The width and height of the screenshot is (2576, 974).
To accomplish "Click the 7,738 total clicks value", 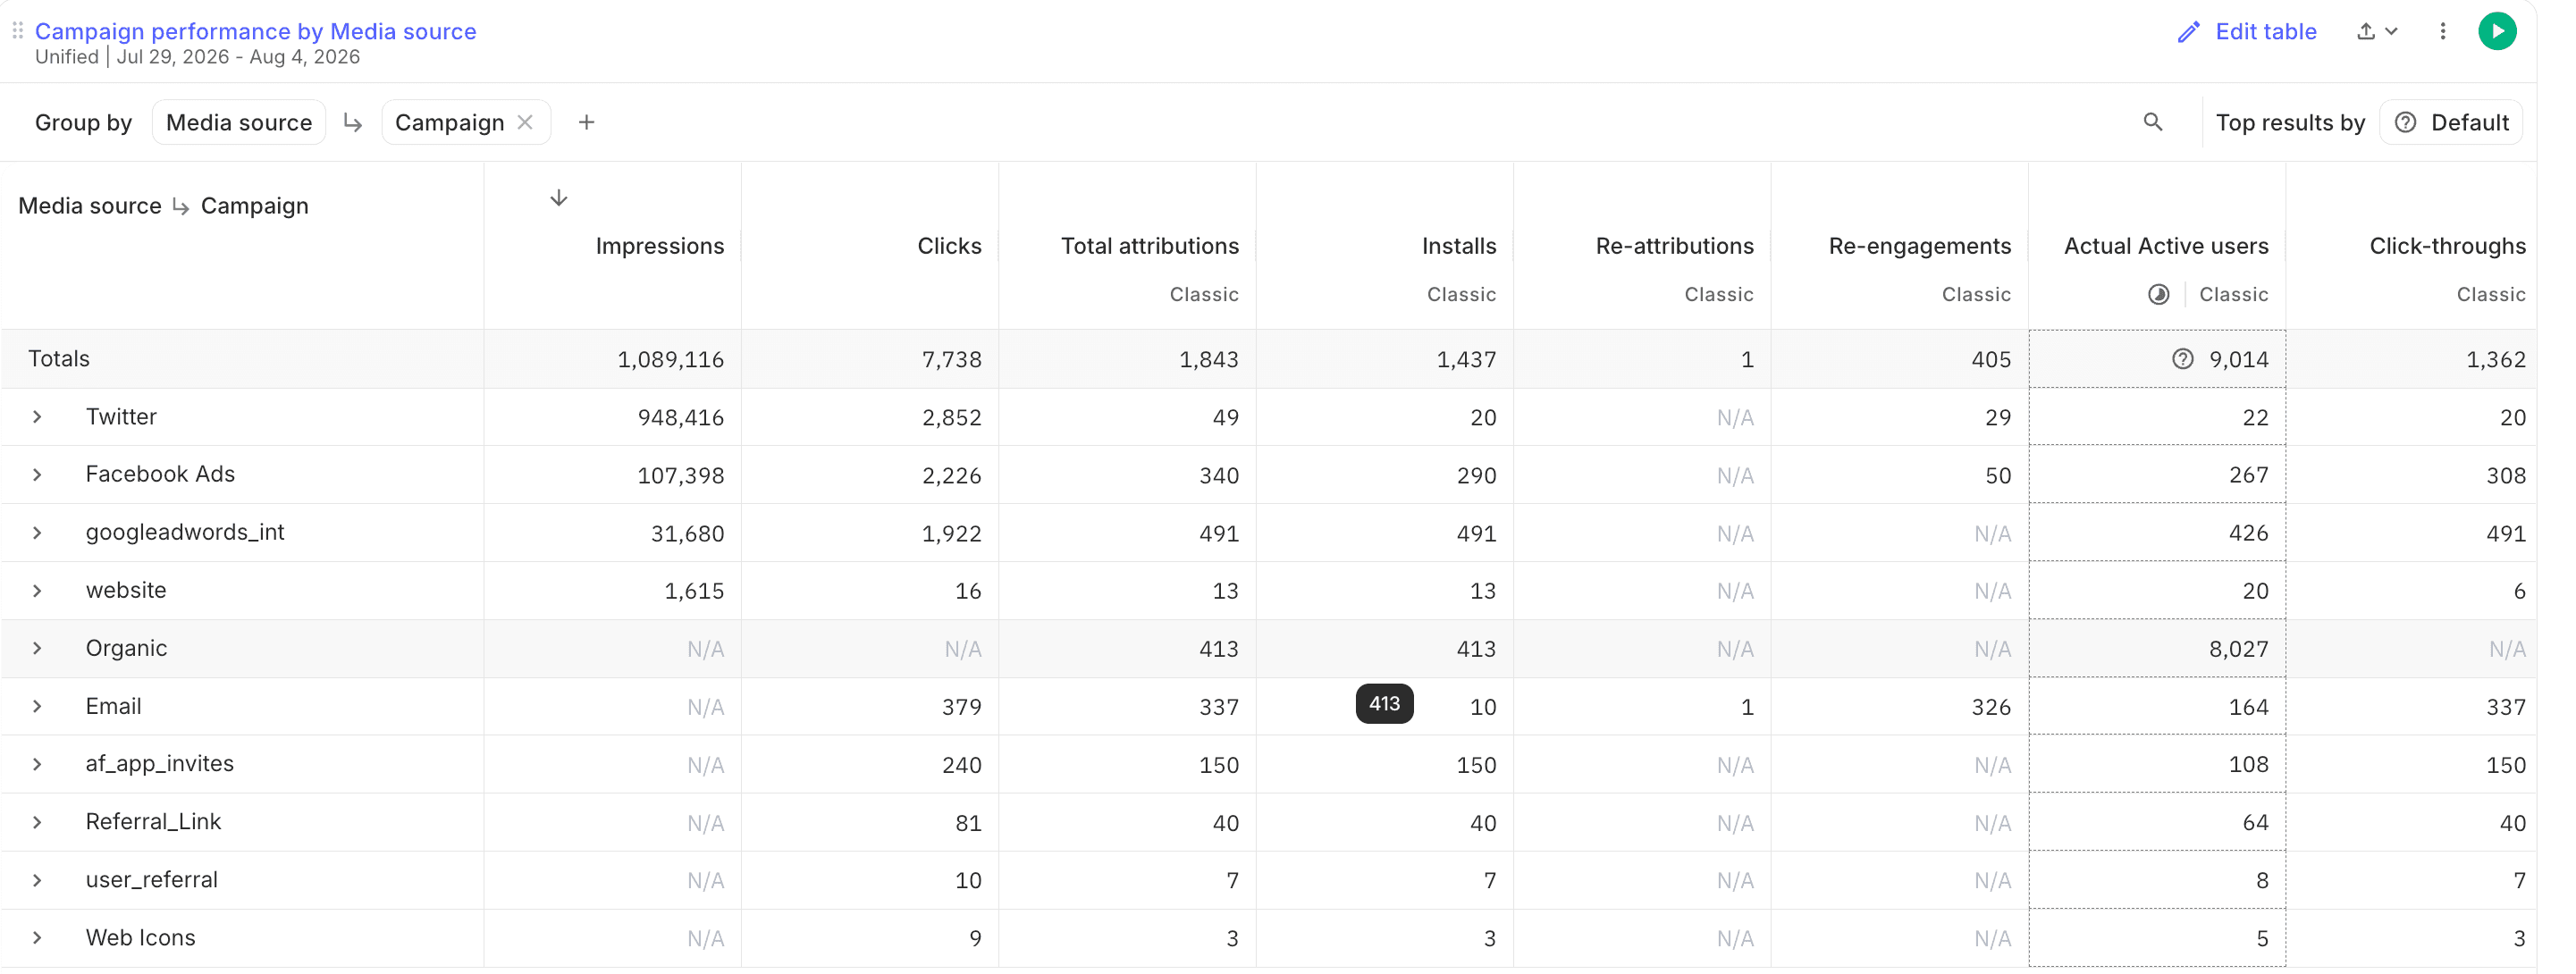I will pos(951,360).
